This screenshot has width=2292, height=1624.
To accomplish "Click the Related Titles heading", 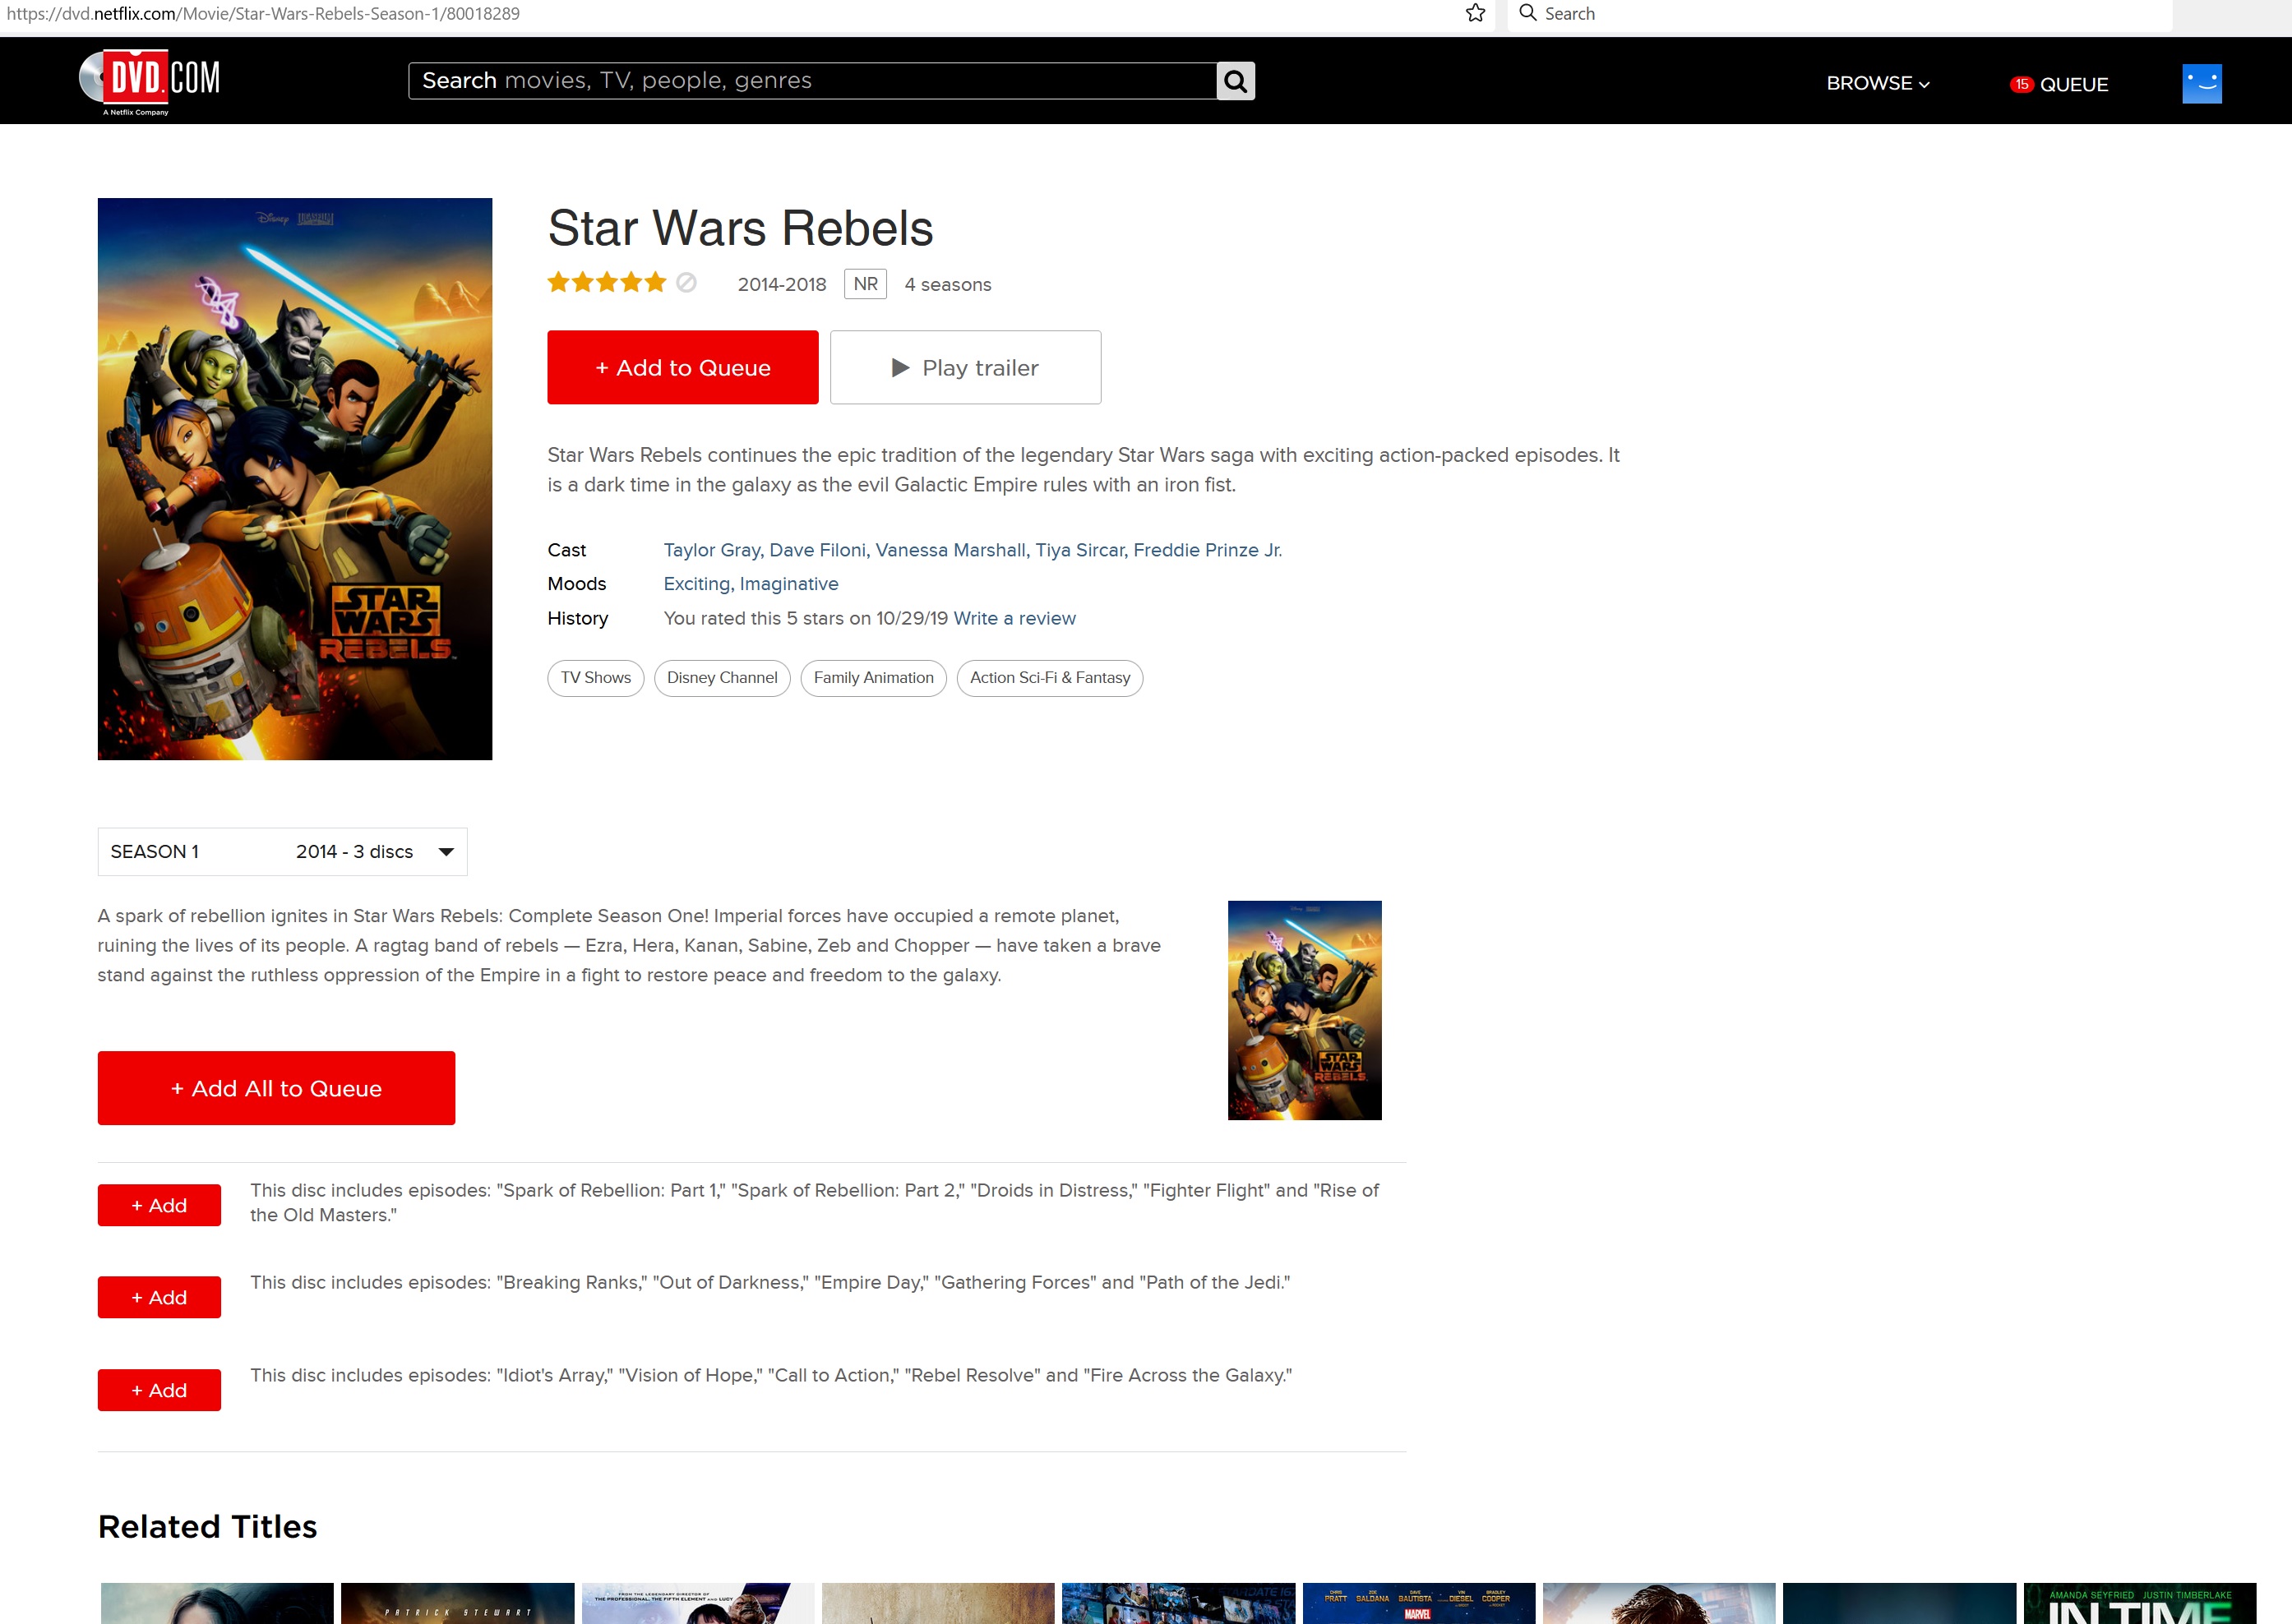I will tap(207, 1527).
